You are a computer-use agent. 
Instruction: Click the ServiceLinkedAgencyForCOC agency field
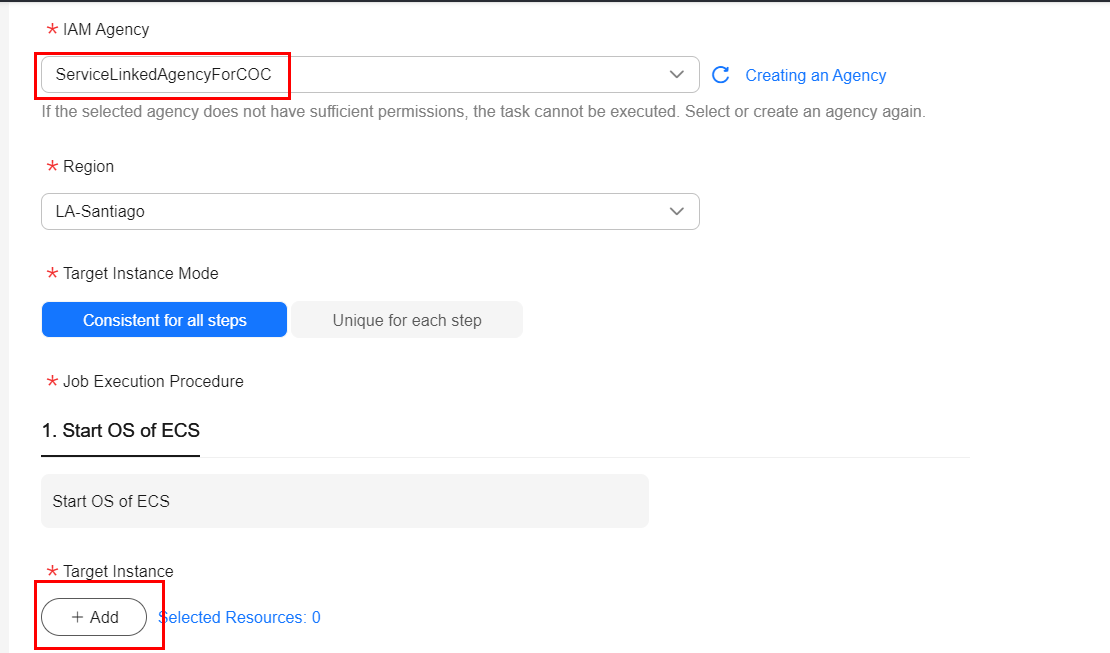click(x=350, y=75)
